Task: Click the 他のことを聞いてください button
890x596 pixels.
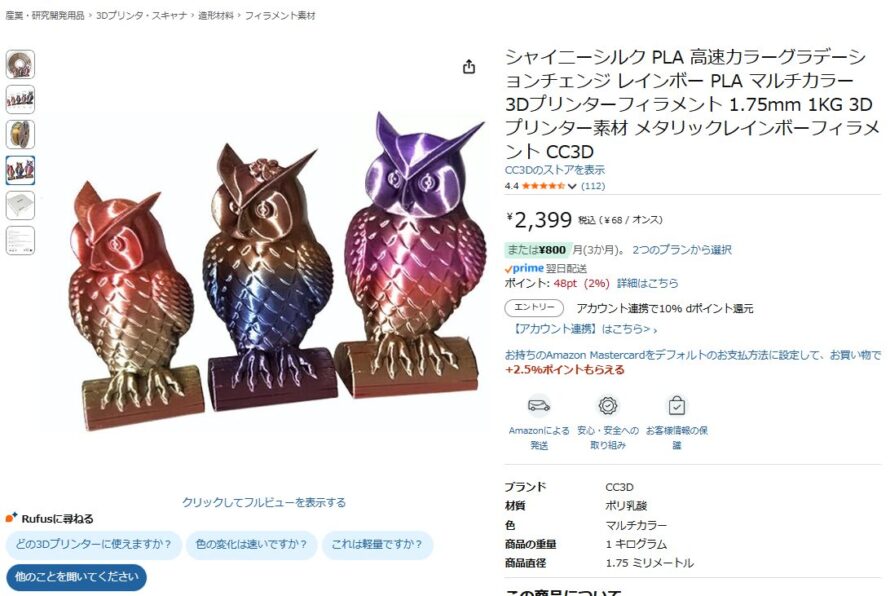Action: pyautogui.click(x=77, y=577)
